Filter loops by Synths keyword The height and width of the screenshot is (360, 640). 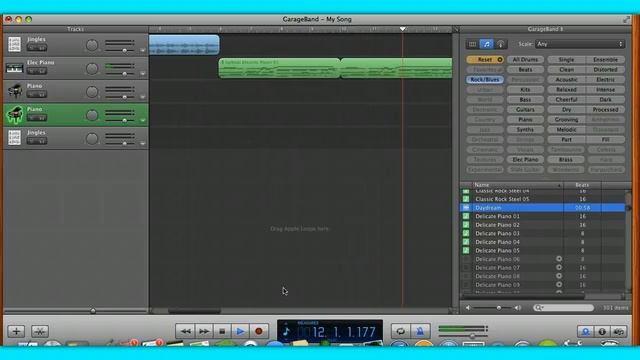coord(525,130)
